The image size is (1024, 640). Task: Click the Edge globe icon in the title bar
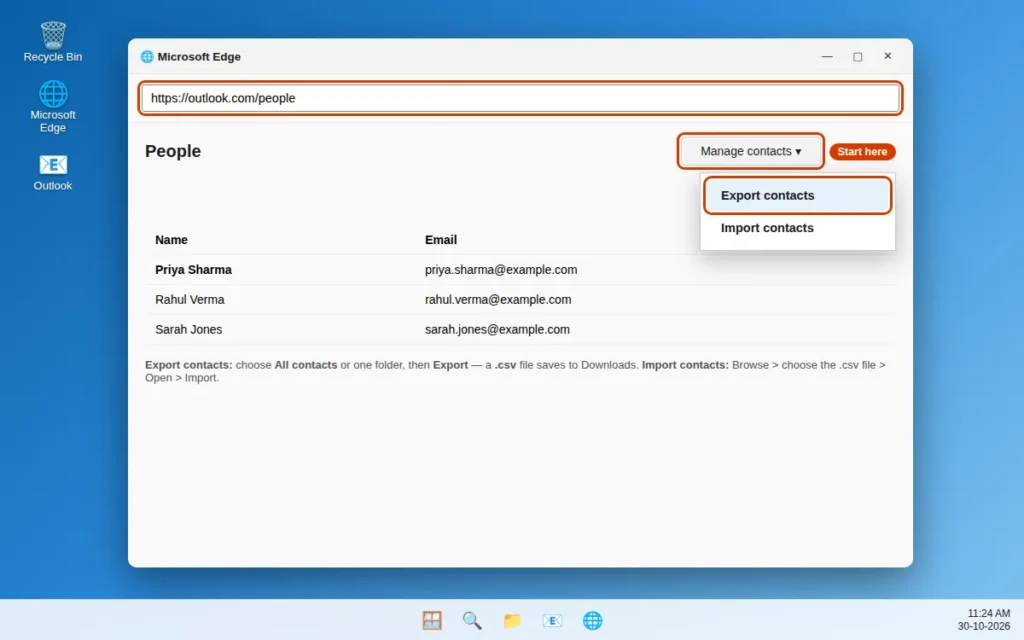[147, 57]
